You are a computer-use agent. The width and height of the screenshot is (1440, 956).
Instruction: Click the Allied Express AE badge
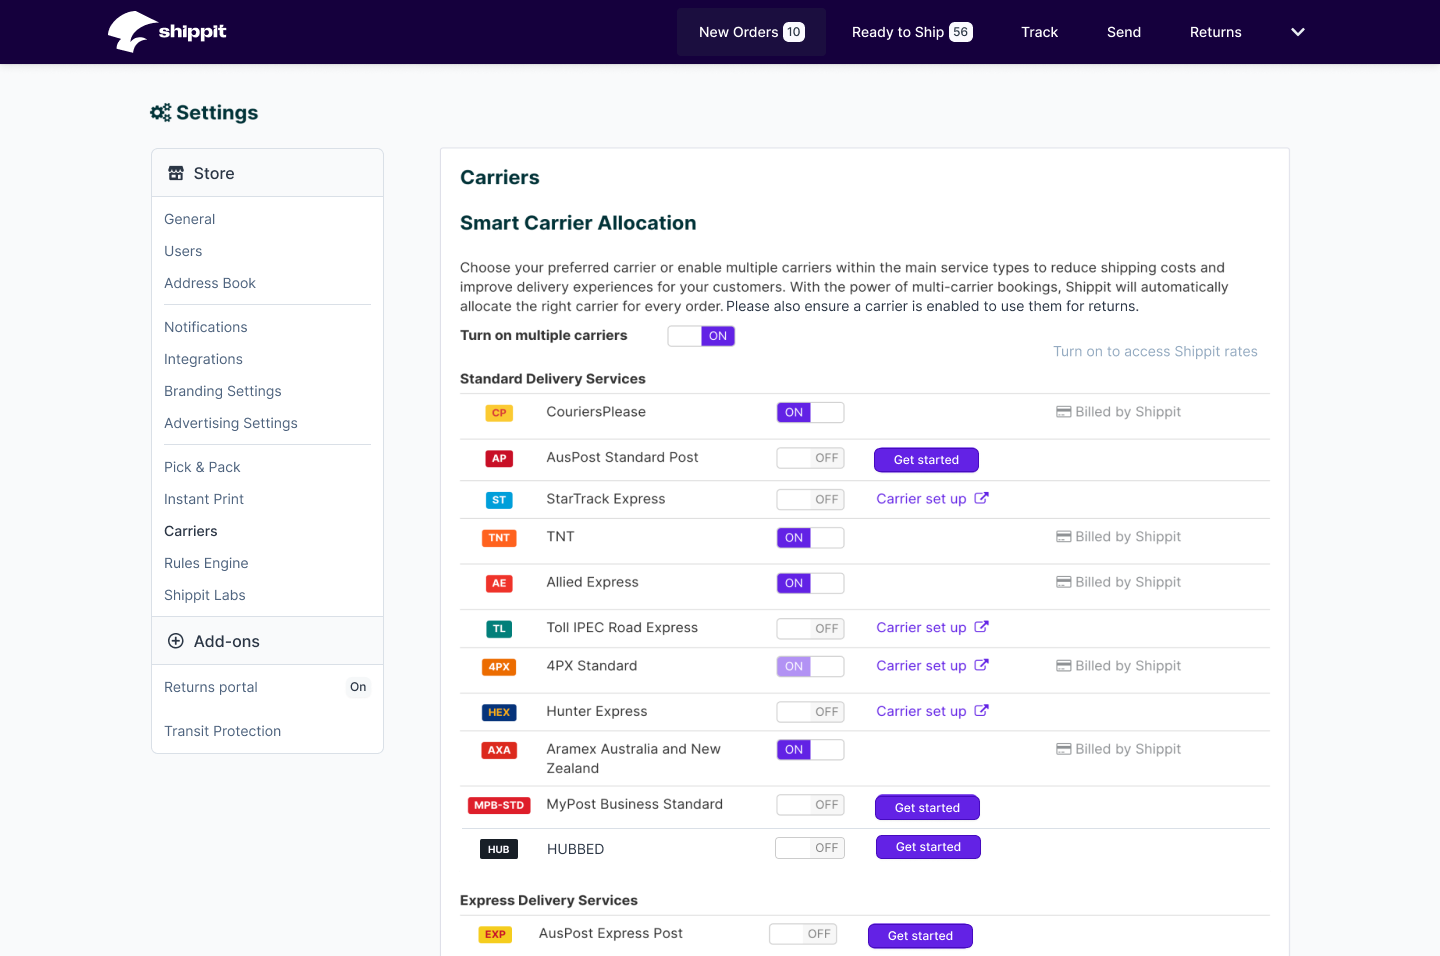pos(499,583)
